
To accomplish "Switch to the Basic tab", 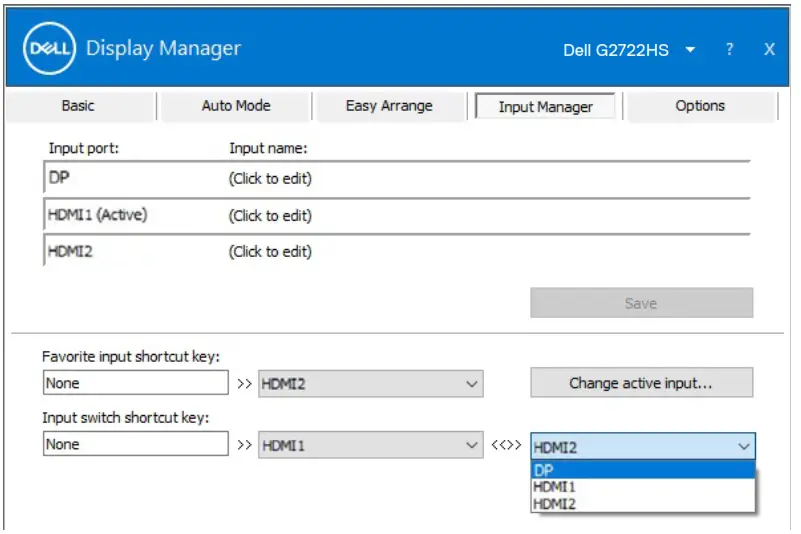I will pos(78,106).
